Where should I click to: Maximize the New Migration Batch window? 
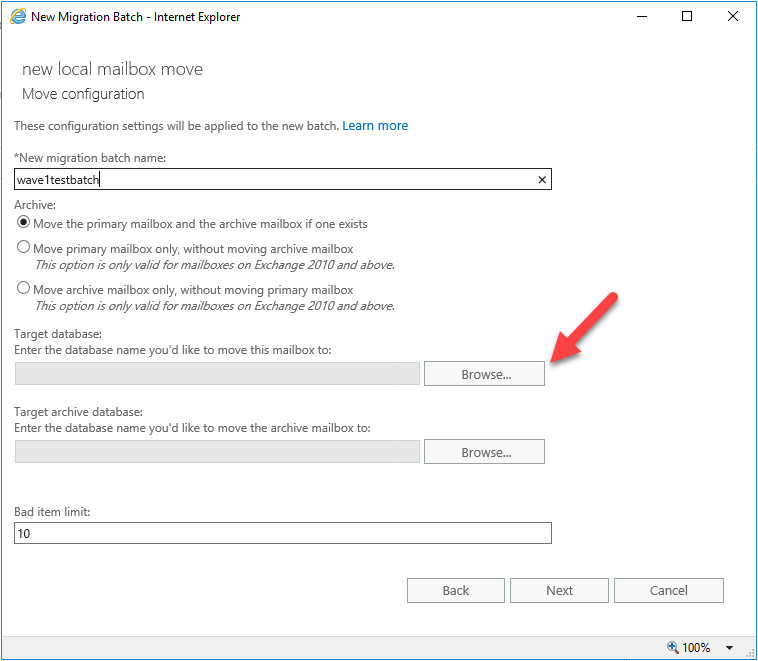pos(687,17)
